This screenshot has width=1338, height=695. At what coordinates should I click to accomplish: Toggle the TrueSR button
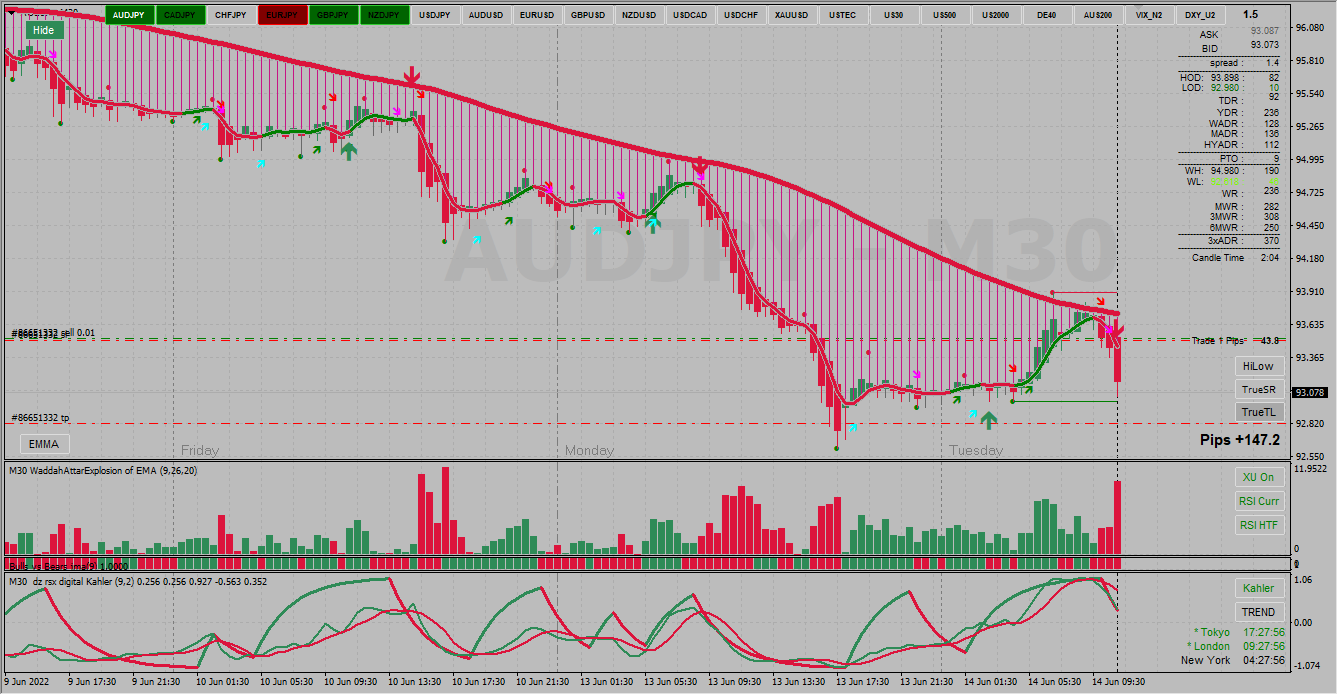pyautogui.click(x=1258, y=389)
